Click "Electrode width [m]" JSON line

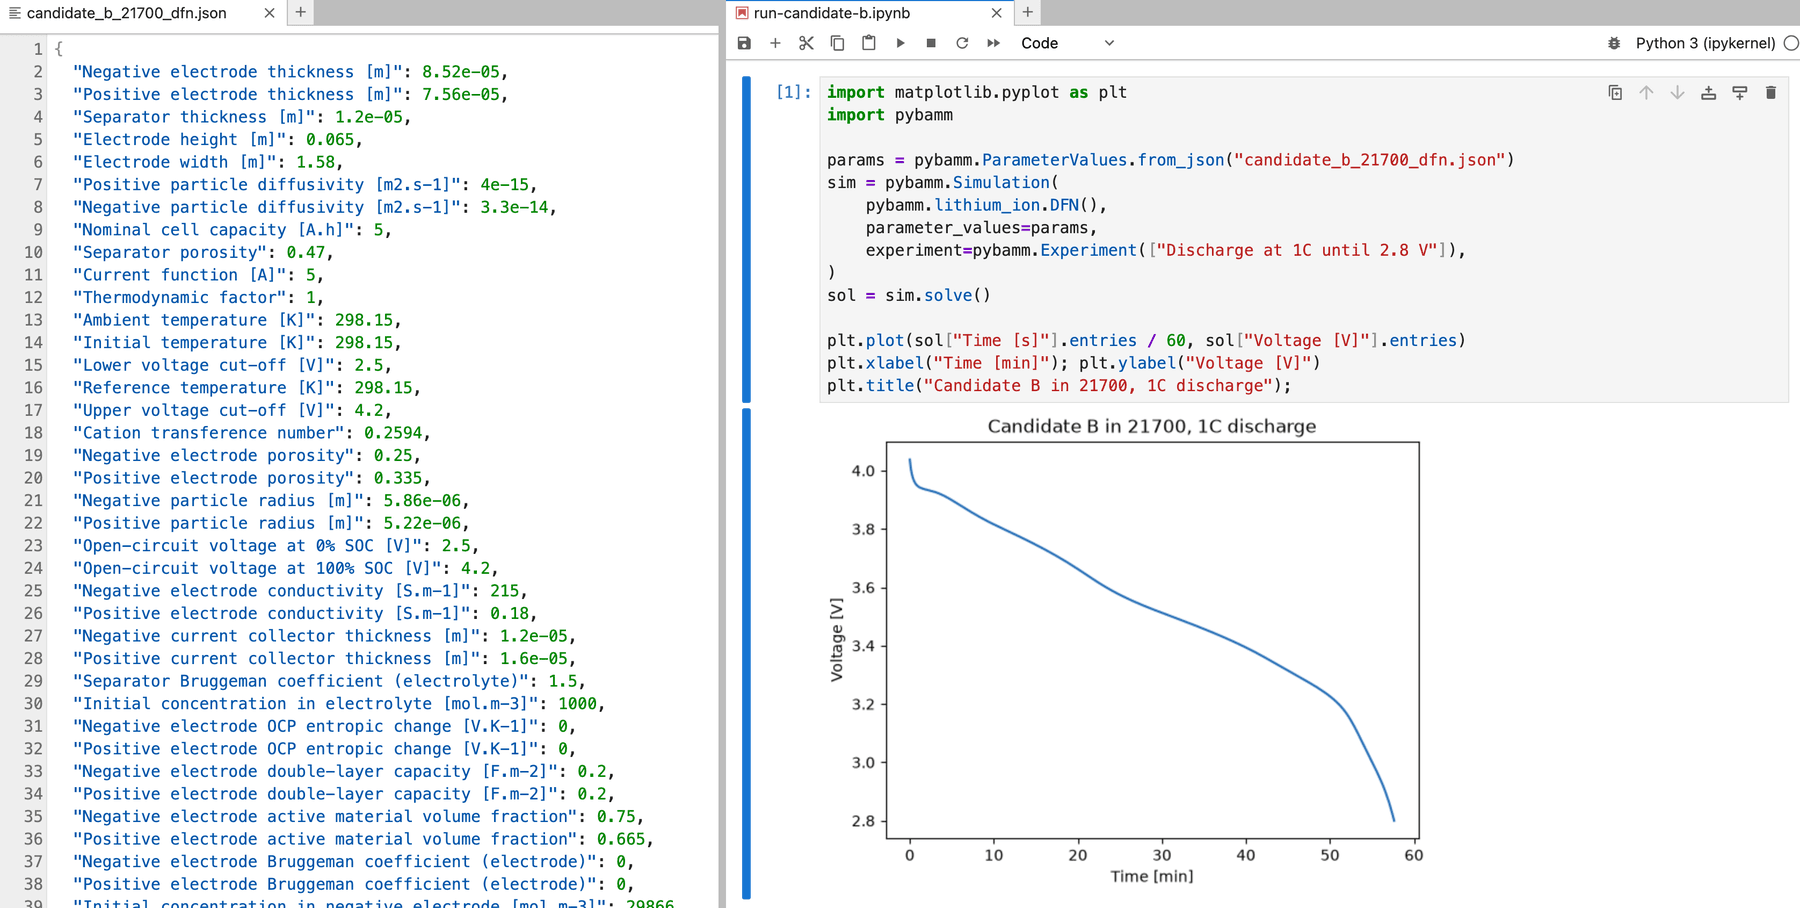[209, 162]
